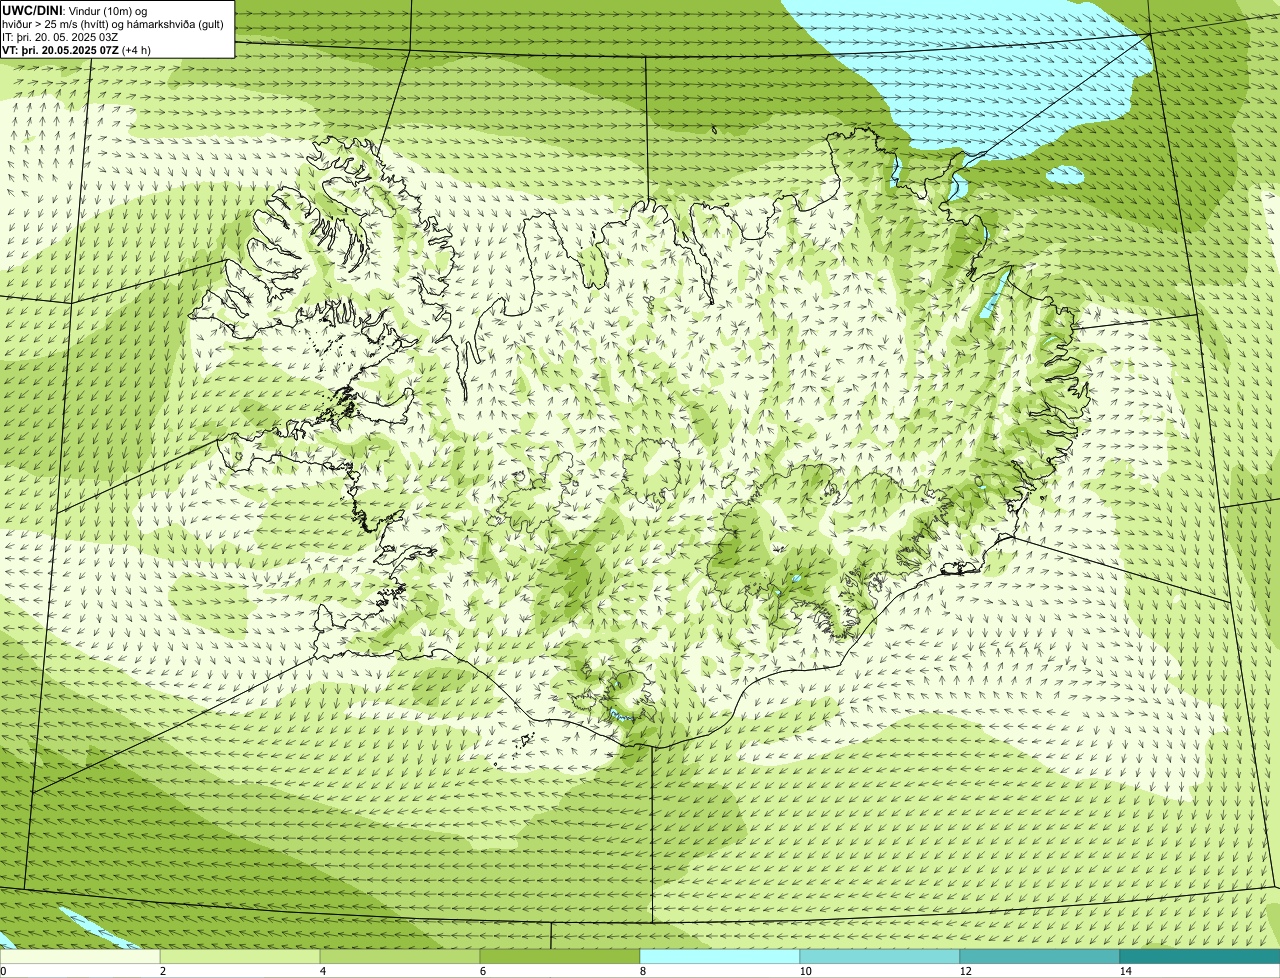Click the 8–10 light cyan color bar segment
Viewport: 1280px width, 978px height.
pos(720,956)
